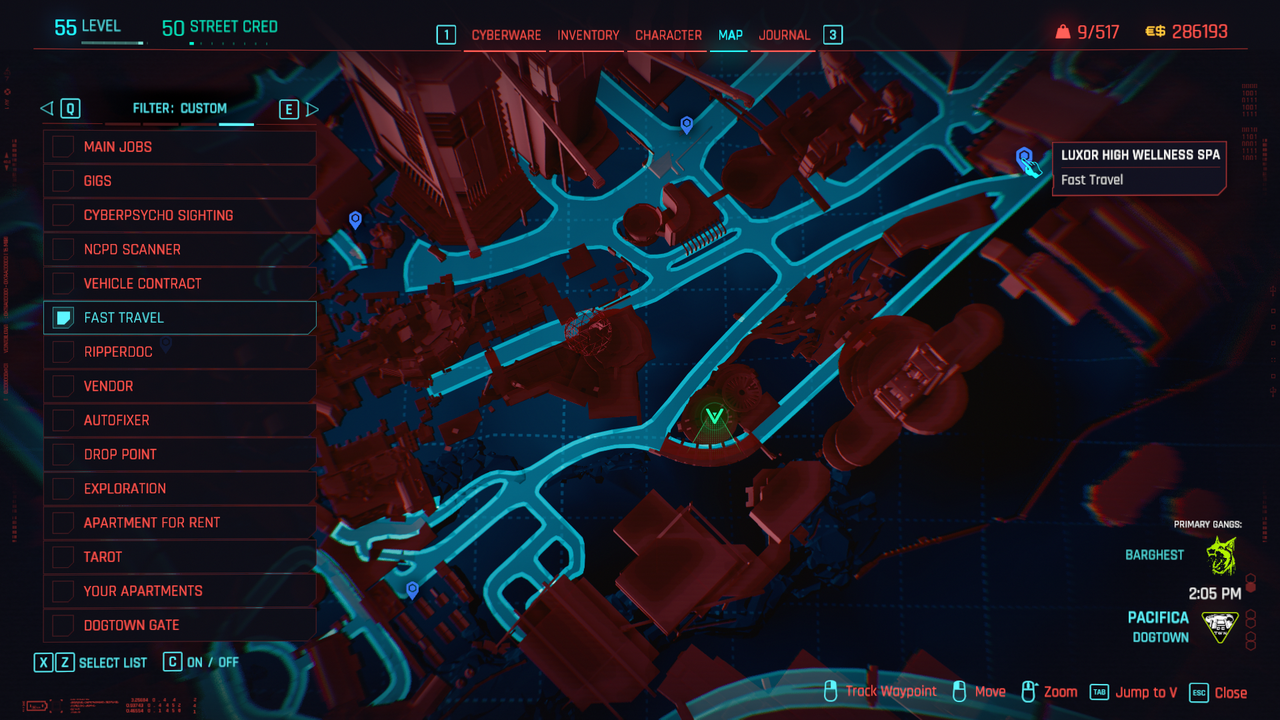Uncheck the Fast Travel filter checkbox
Image resolution: width=1280 pixels, height=720 pixels.
(64, 318)
